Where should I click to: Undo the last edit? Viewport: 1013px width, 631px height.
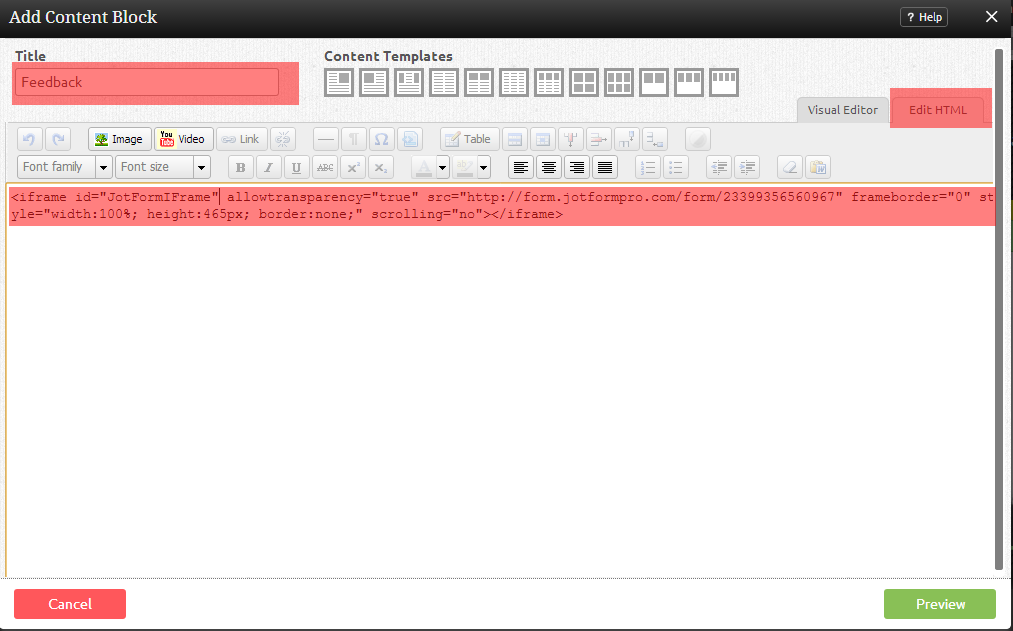coord(29,139)
